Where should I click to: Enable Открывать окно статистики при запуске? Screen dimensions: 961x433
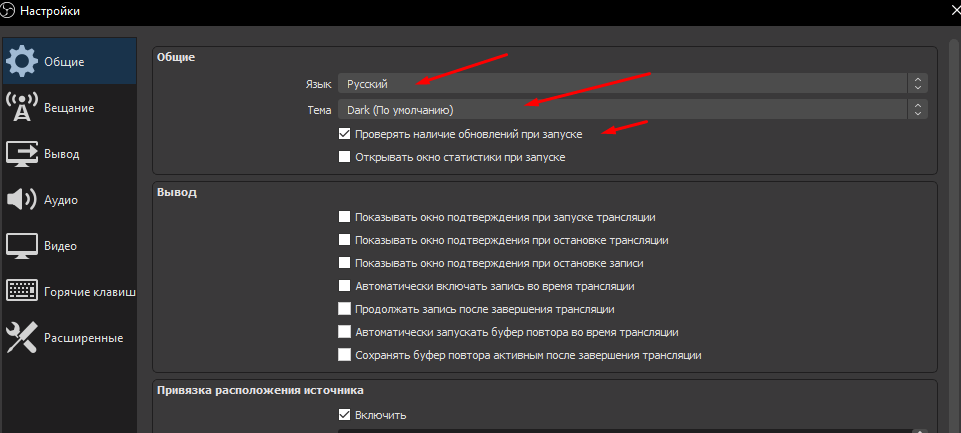(x=345, y=156)
